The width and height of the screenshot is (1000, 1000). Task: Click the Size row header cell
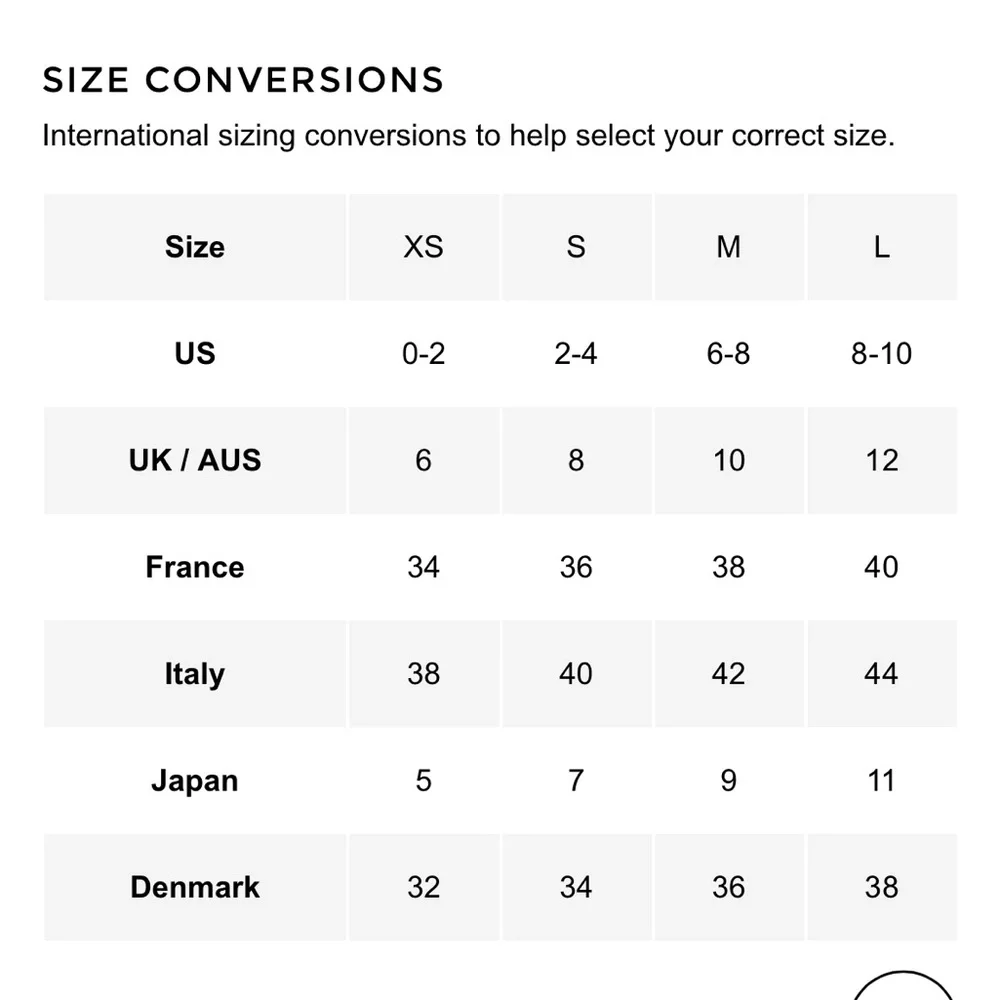[195, 247]
